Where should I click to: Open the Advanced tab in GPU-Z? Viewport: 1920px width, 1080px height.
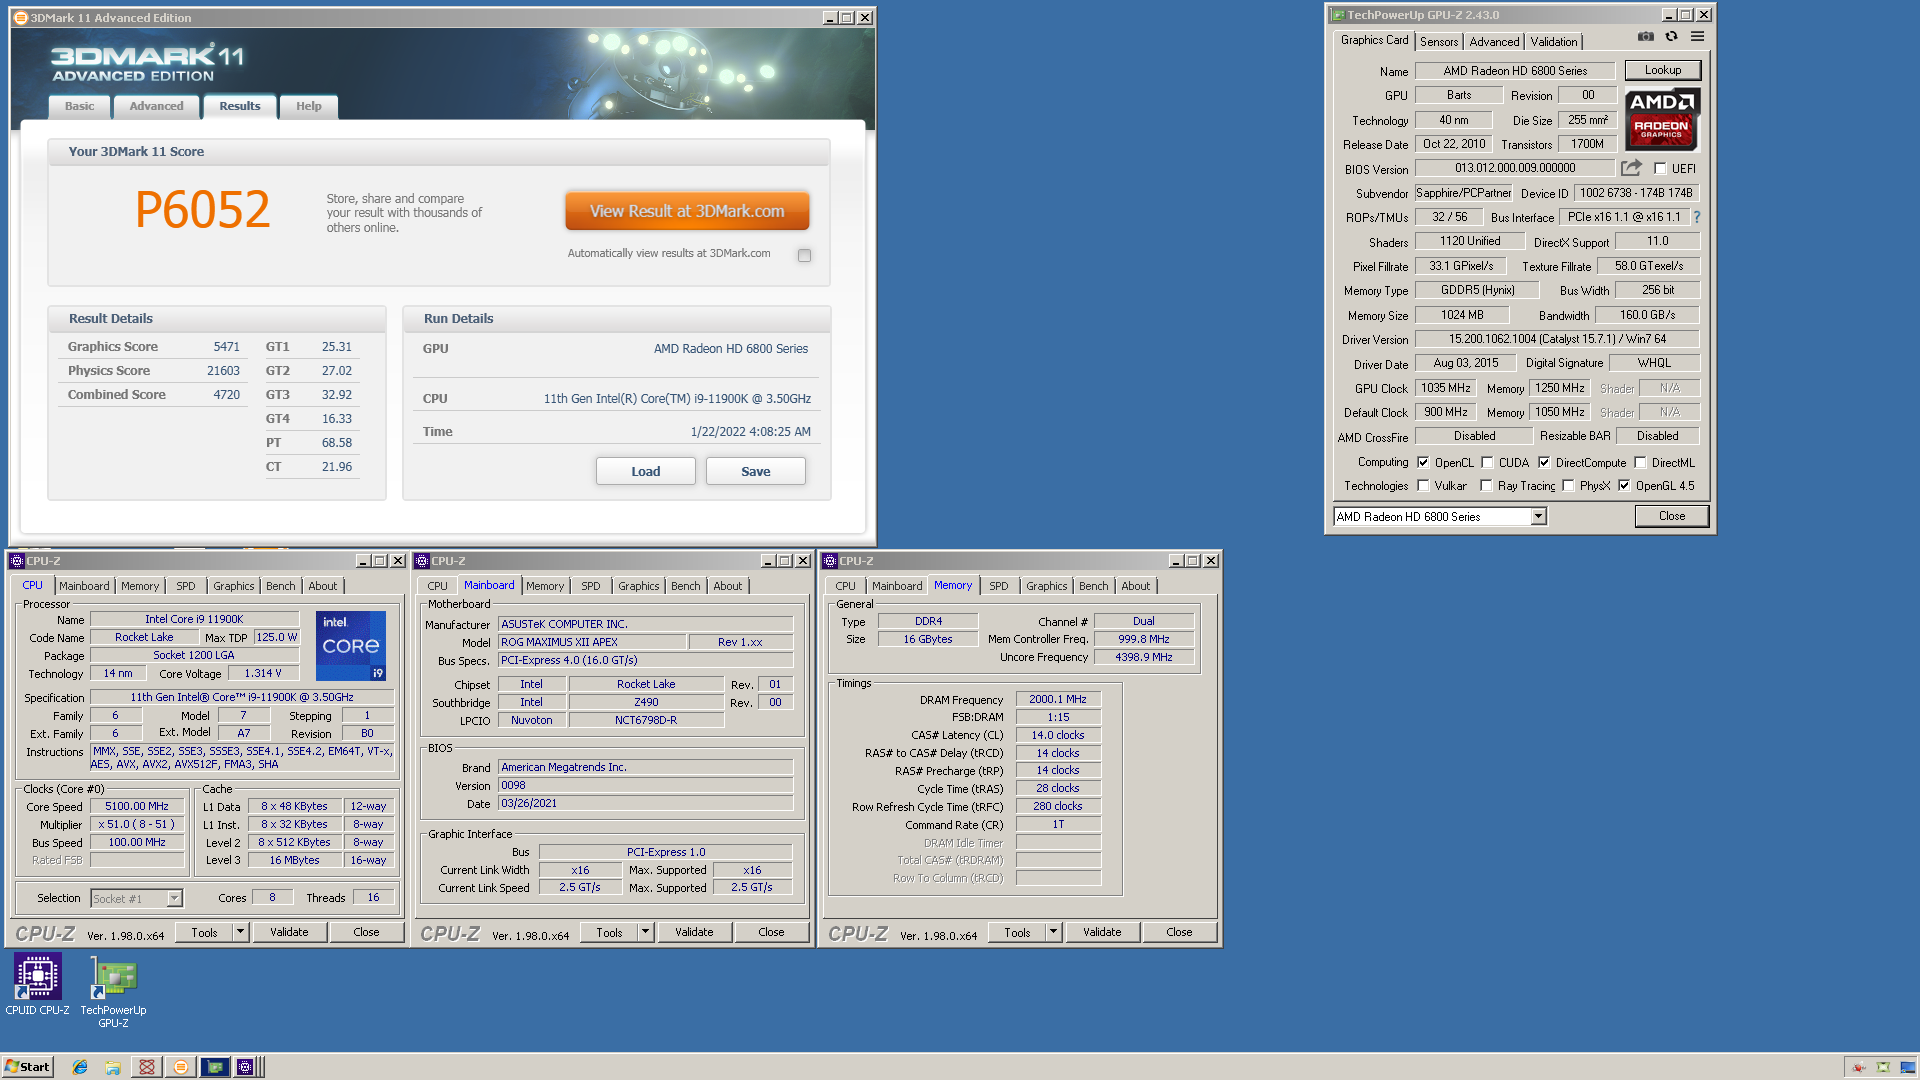coord(1494,42)
